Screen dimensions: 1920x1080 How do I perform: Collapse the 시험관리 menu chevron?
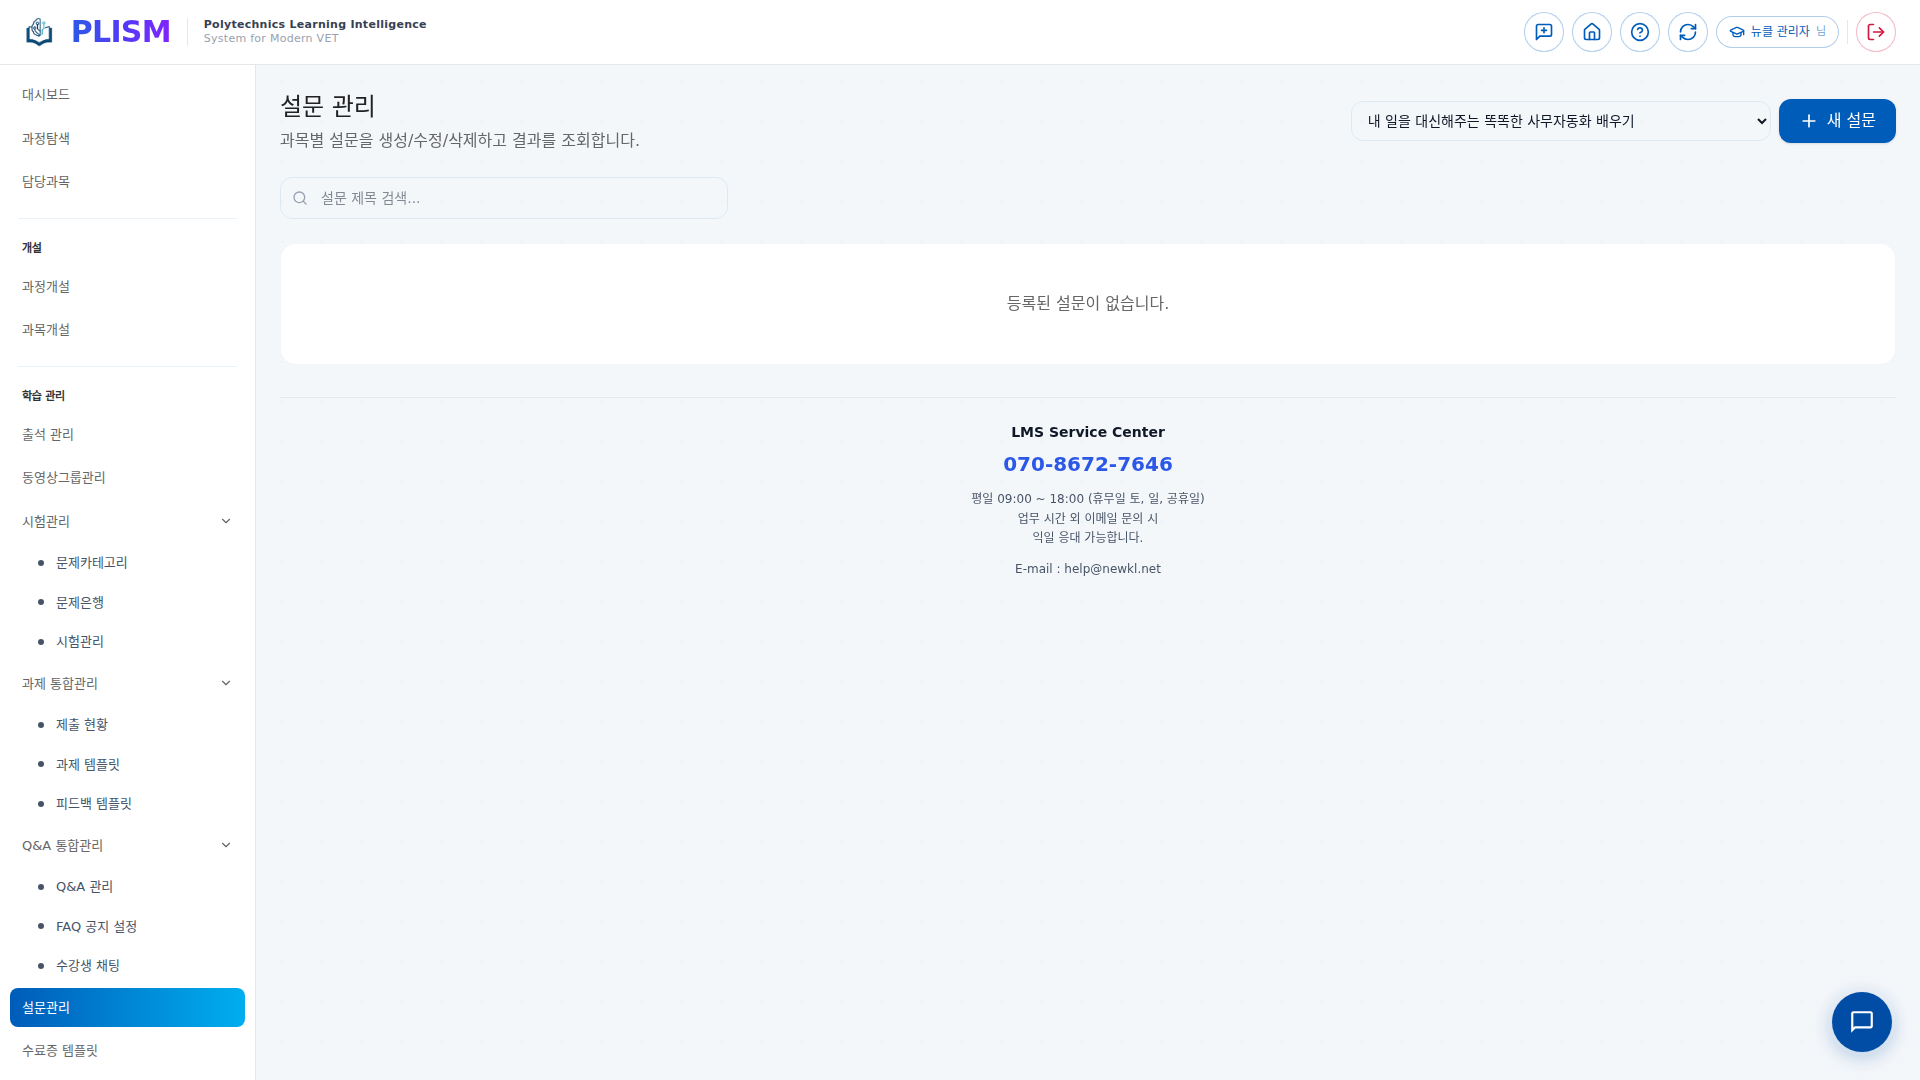(x=226, y=521)
